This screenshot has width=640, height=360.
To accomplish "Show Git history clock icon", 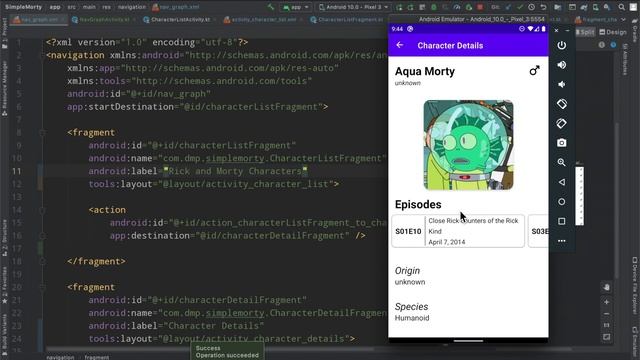I will click(x=531, y=7).
